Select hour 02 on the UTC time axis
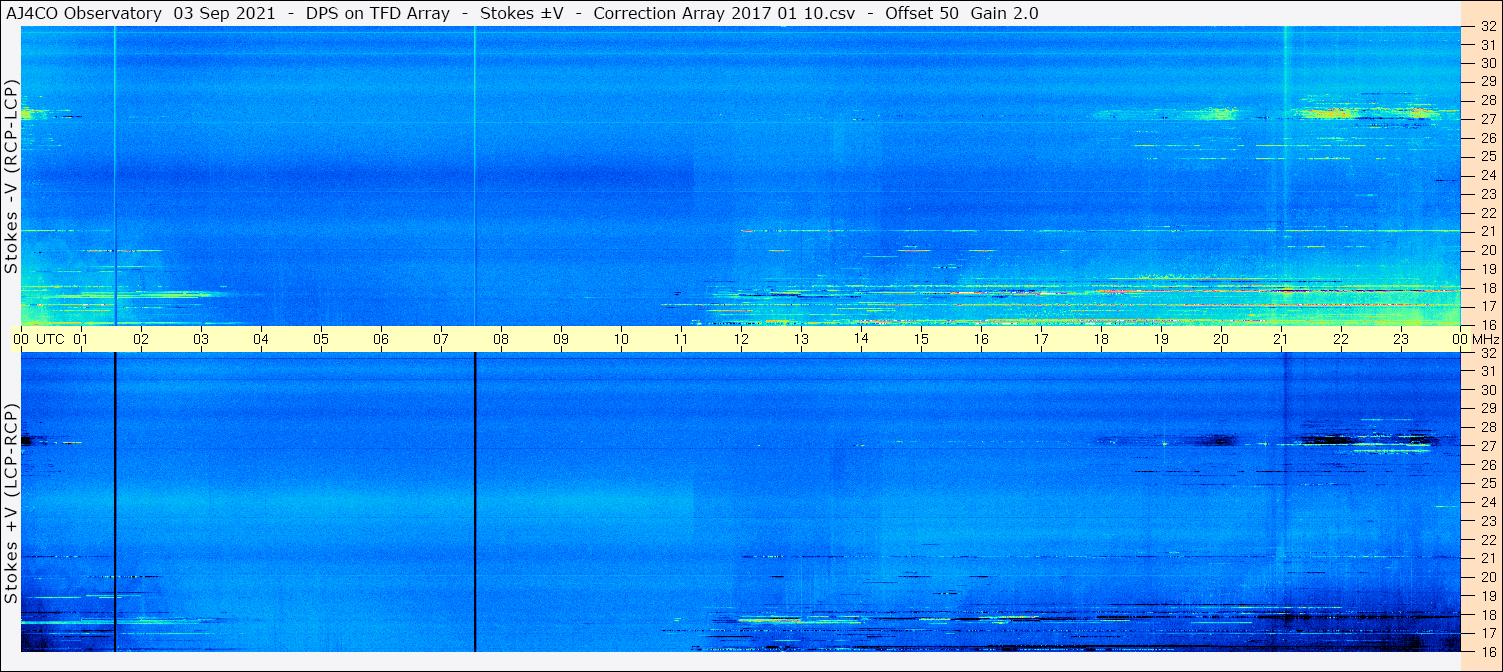 click(141, 339)
